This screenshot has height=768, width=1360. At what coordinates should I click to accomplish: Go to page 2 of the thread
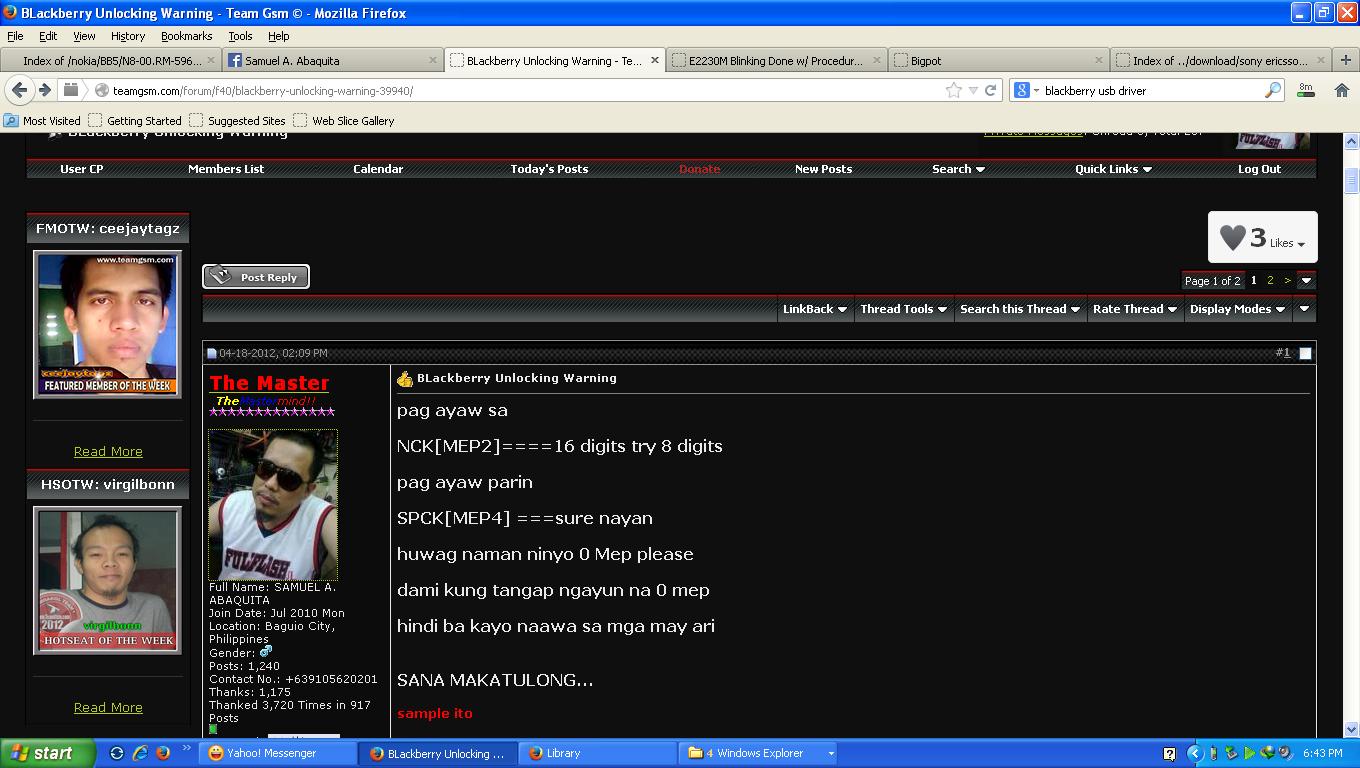[x=1270, y=281]
